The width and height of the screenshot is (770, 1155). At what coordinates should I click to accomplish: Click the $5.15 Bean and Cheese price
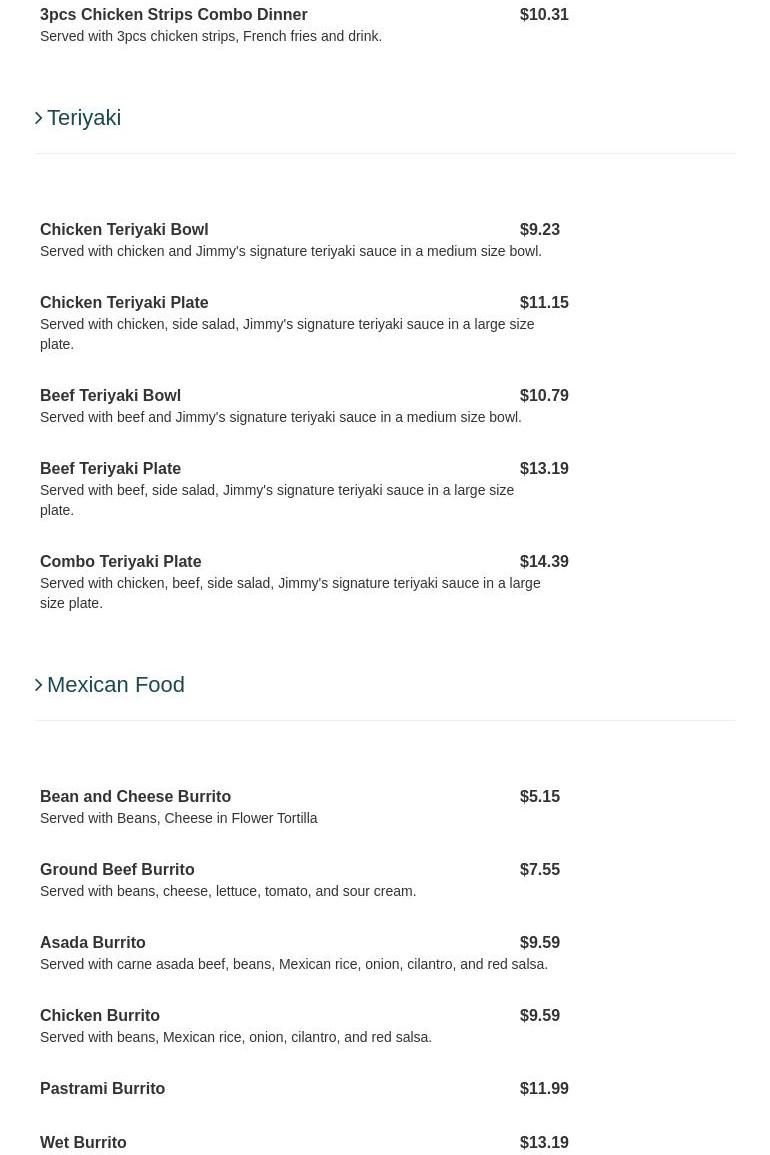coord(540,797)
